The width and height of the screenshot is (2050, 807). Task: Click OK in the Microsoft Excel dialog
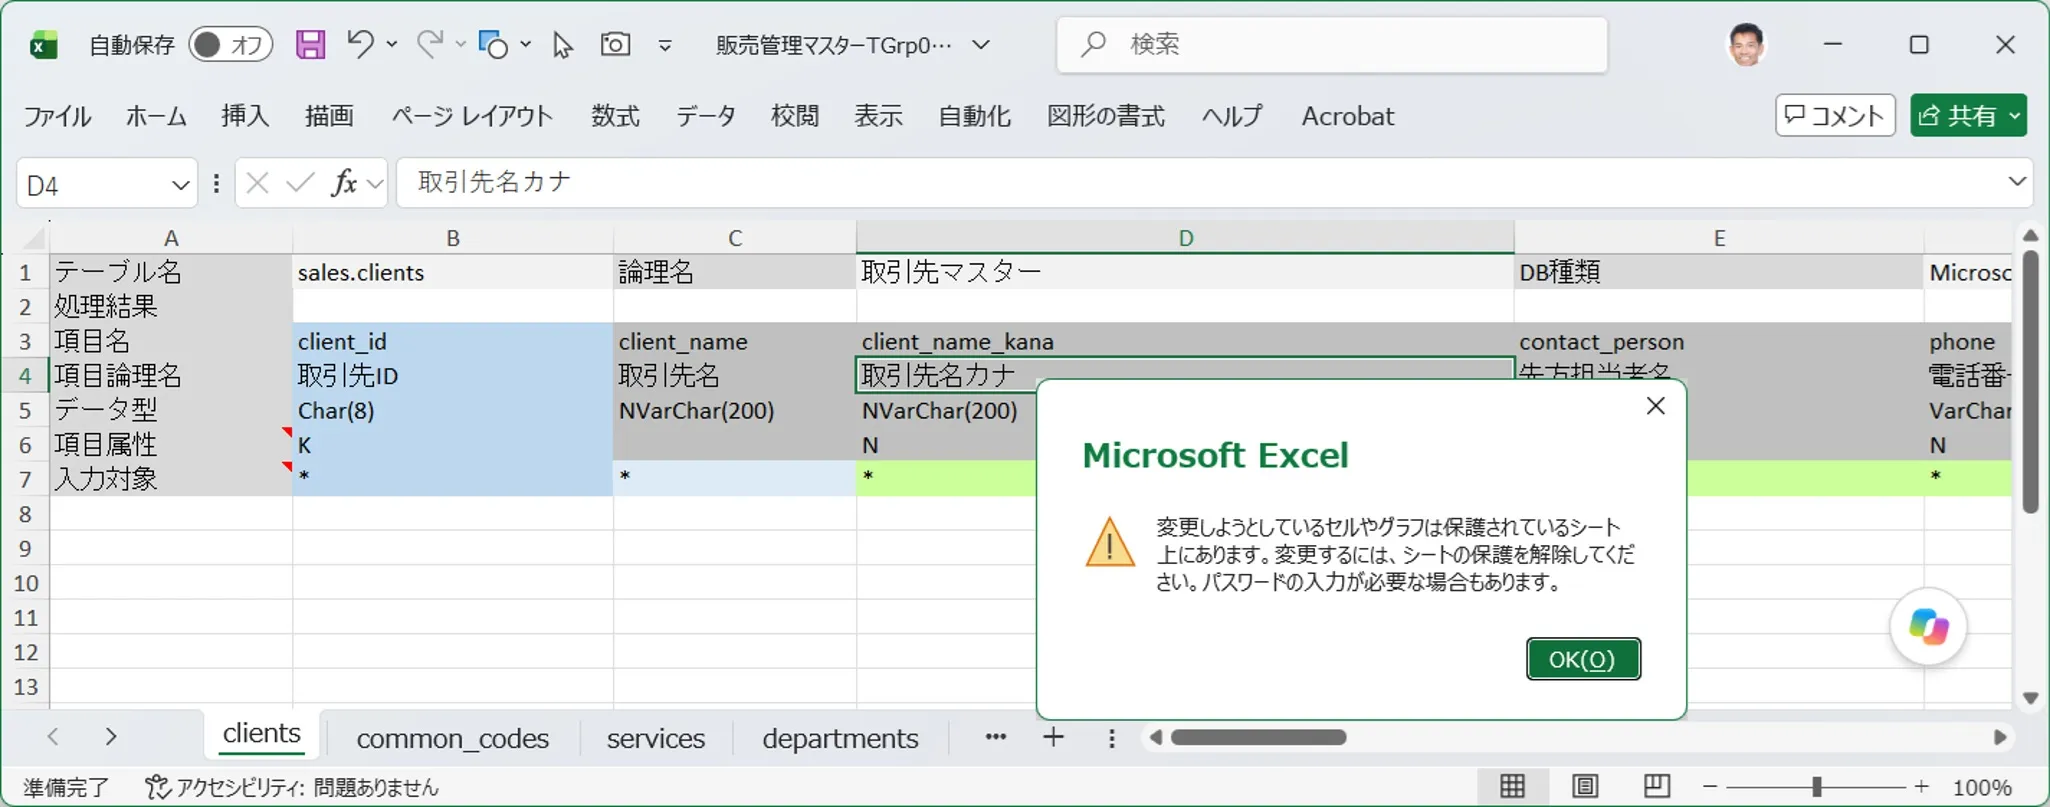[x=1583, y=659]
